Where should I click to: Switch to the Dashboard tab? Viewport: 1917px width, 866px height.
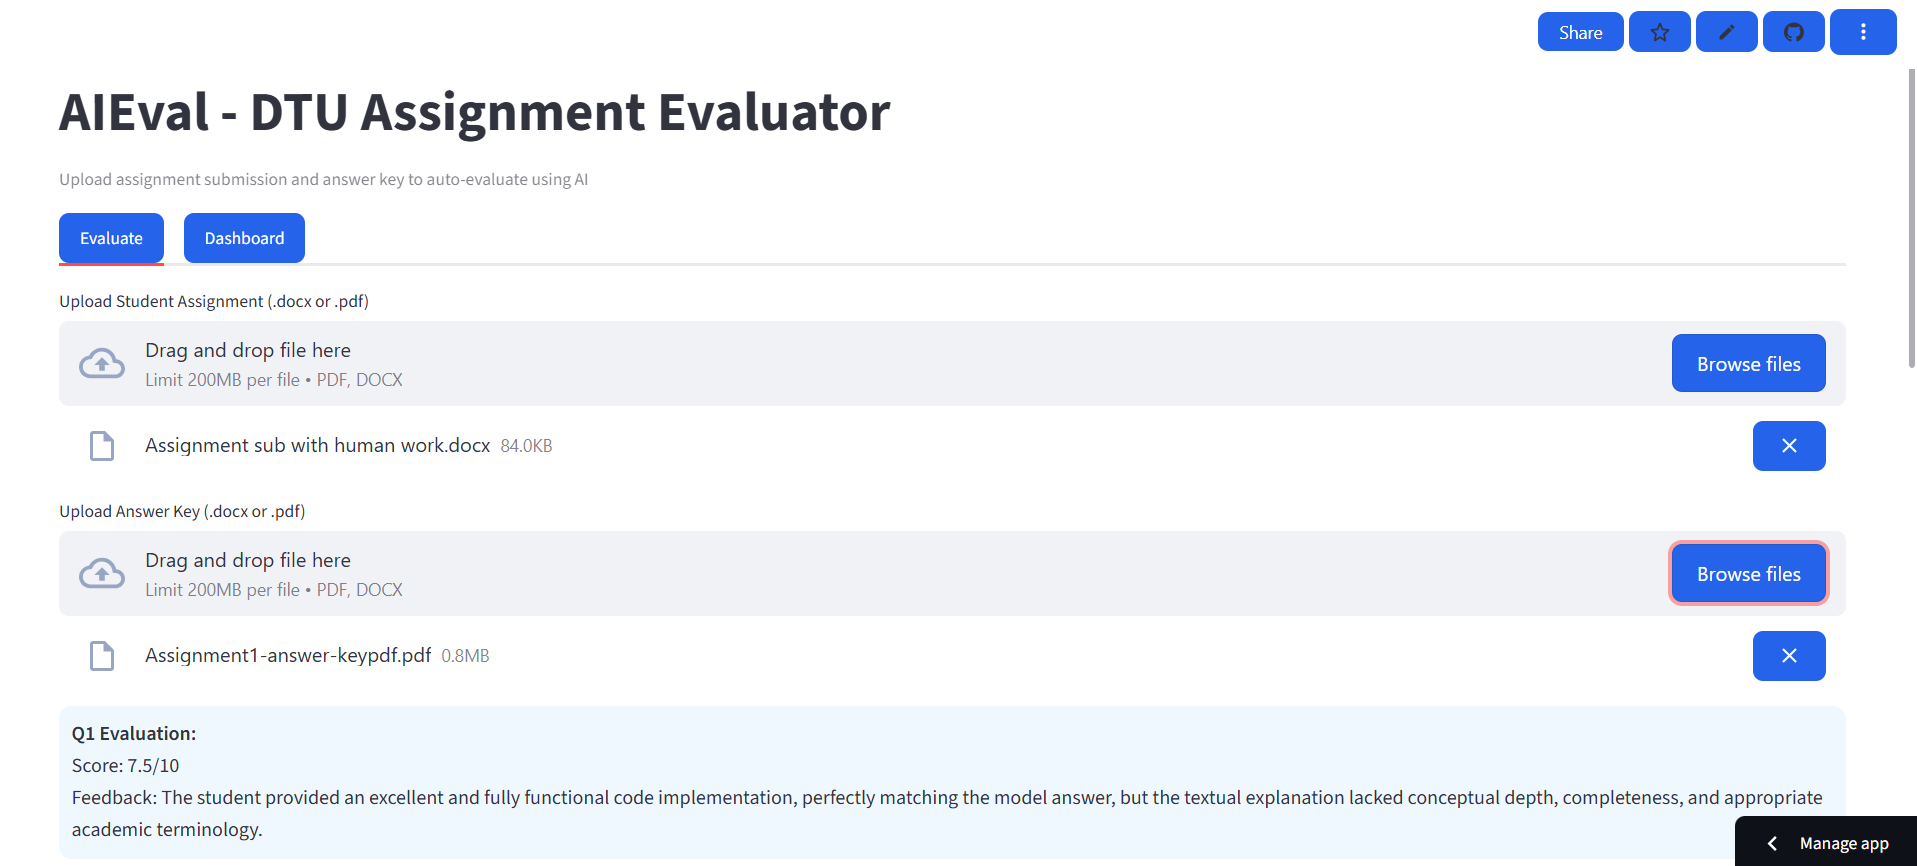coord(244,238)
